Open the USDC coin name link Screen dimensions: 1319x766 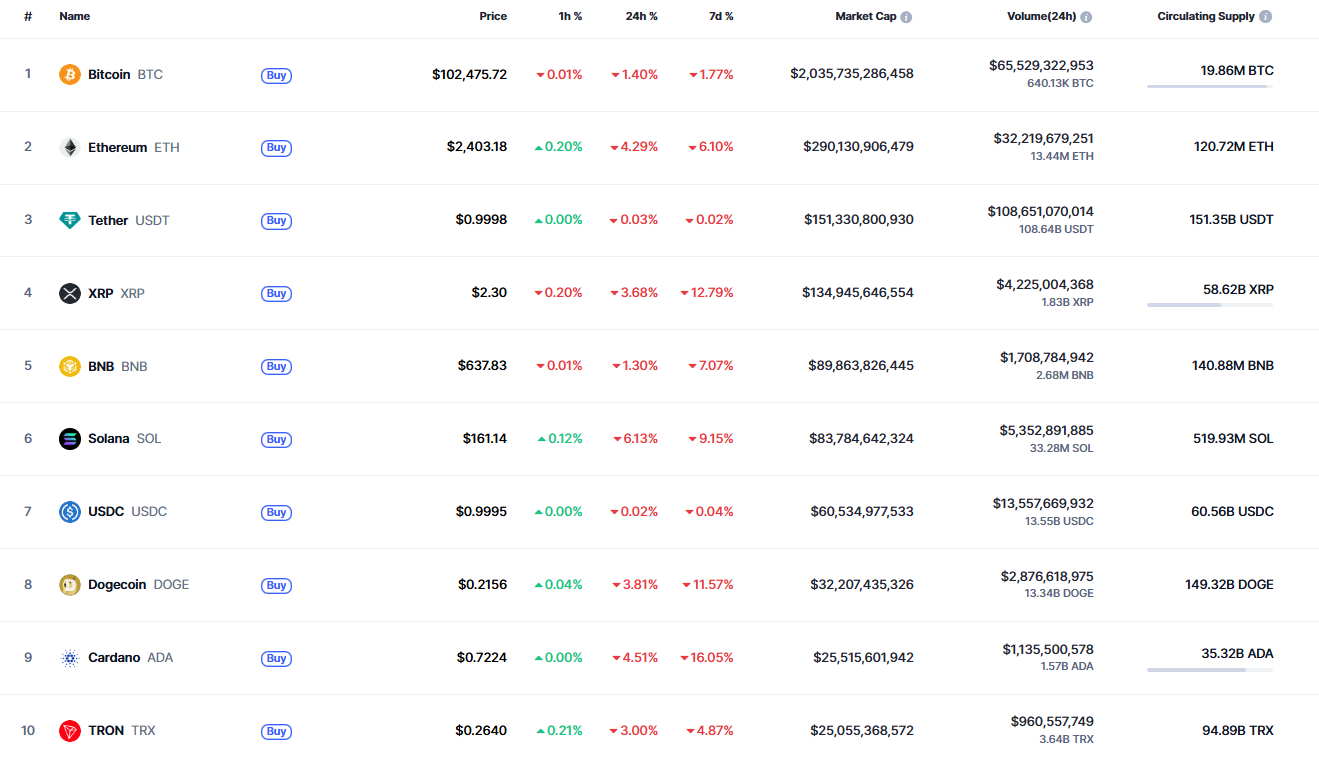pyautogui.click(x=106, y=512)
